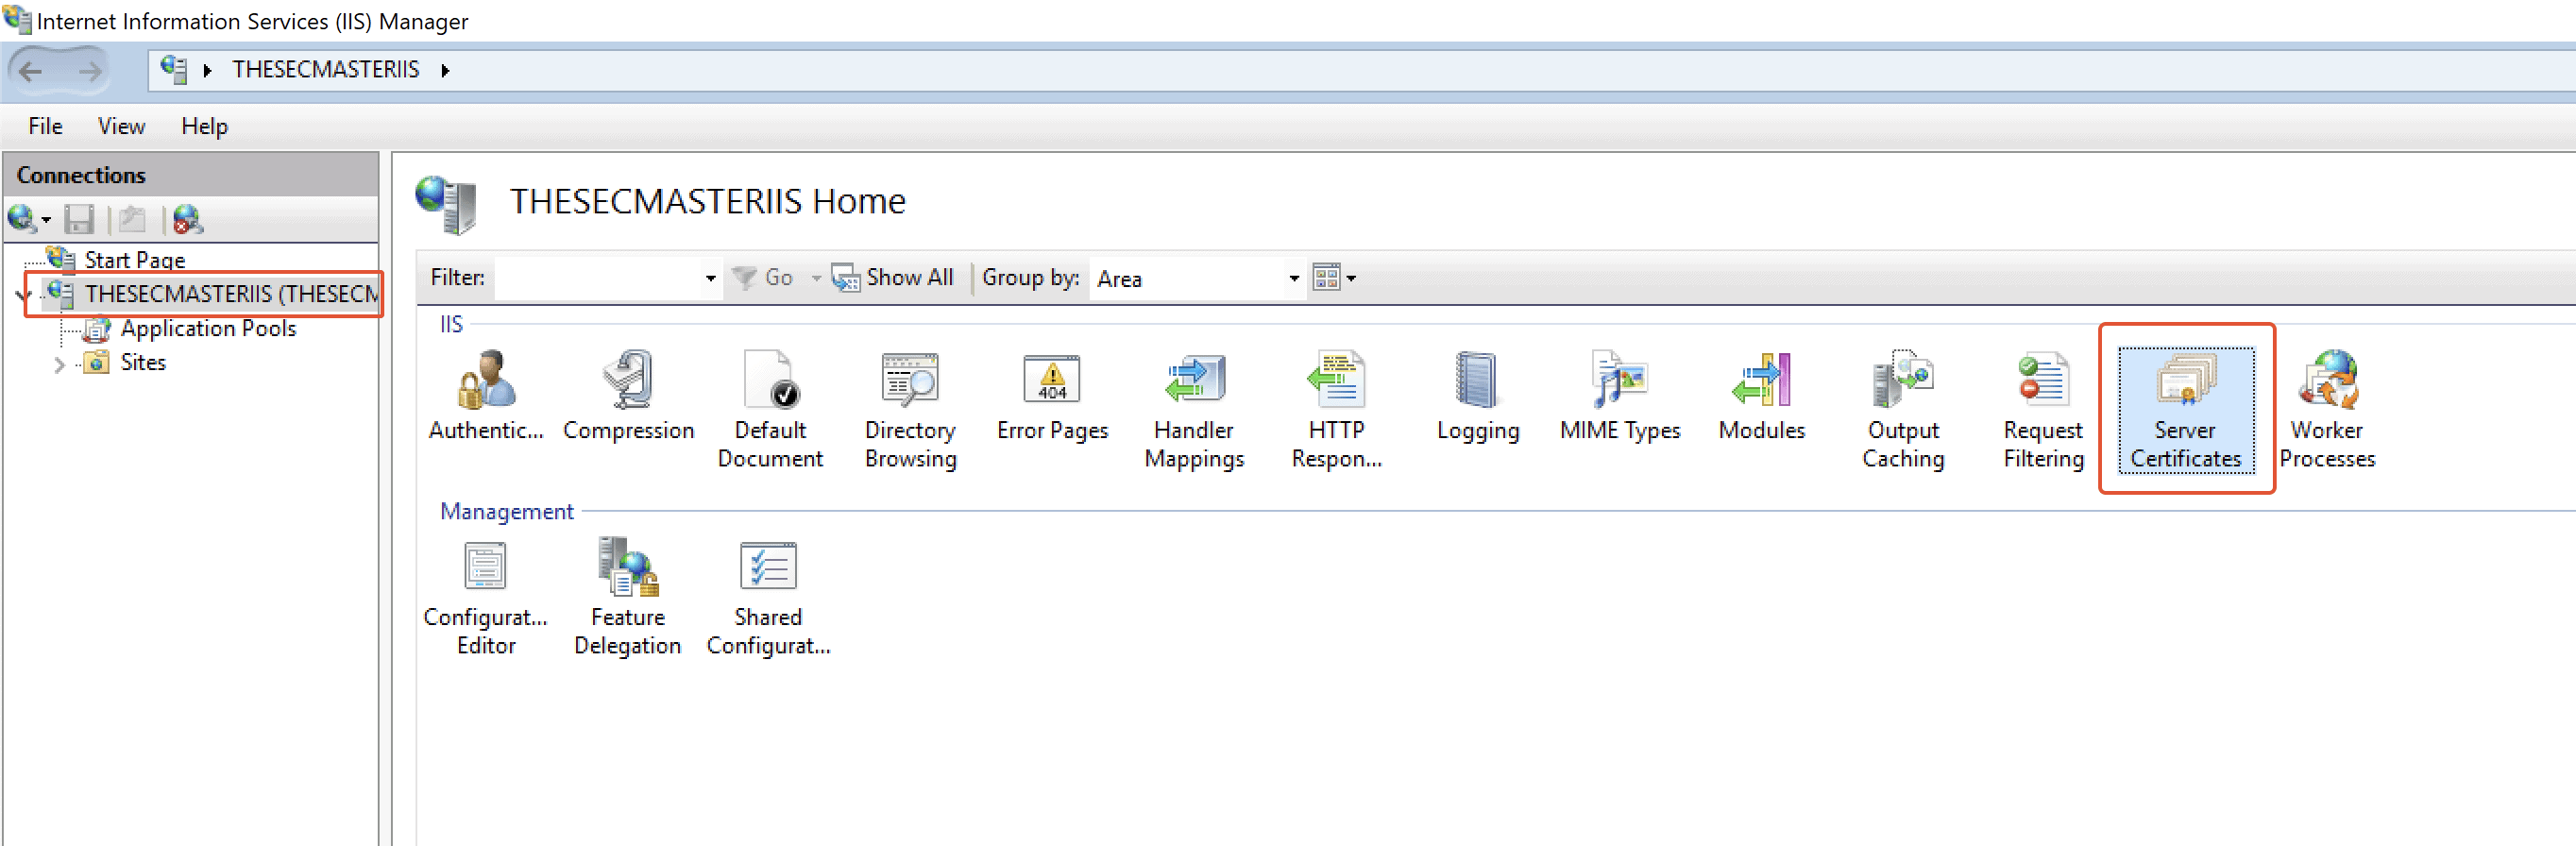Click the Show All button
The image size is (2576, 846).
893,277
